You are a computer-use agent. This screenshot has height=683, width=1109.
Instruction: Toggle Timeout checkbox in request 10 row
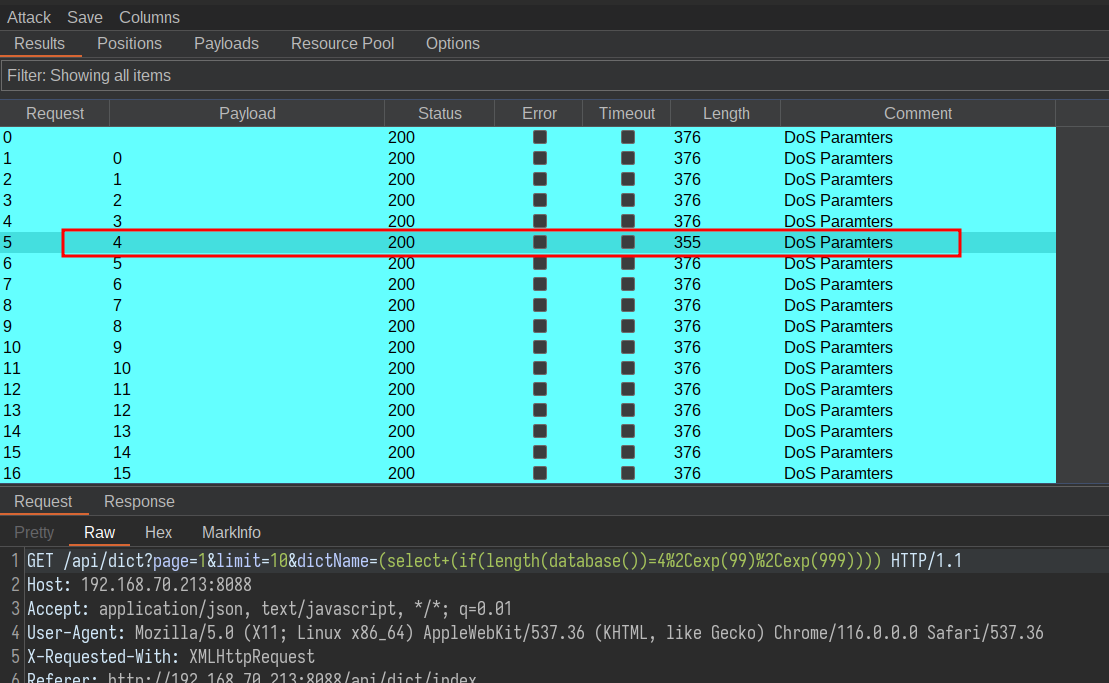pyautogui.click(x=627, y=347)
